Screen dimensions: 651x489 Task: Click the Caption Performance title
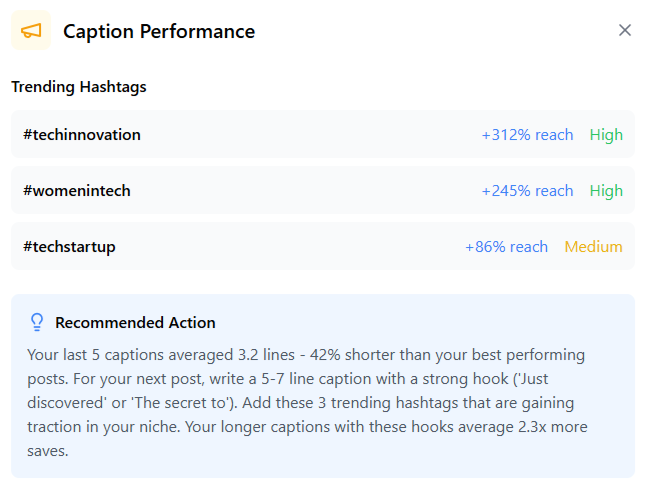159,31
